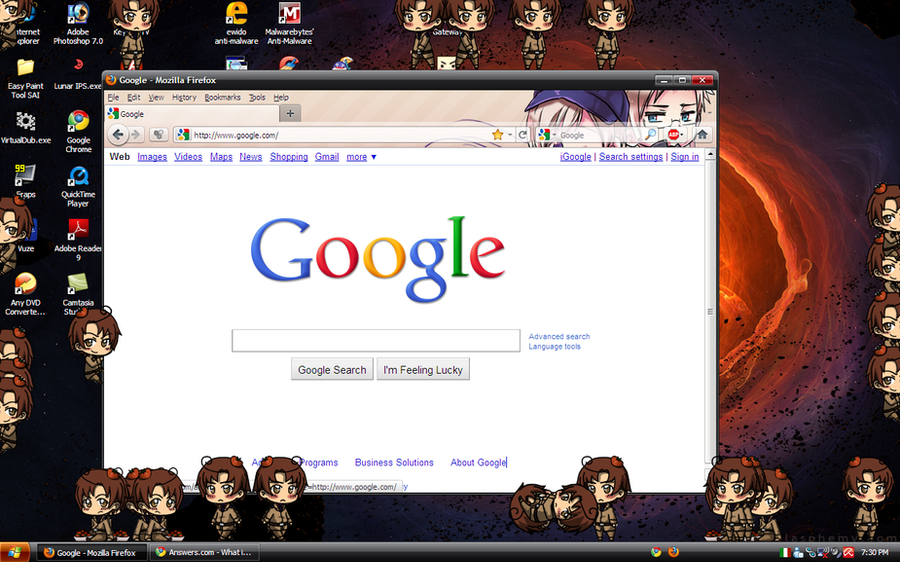The width and height of the screenshot is (900, 562).
Task: Open the Maps link
Action: [x=221, y=157]
